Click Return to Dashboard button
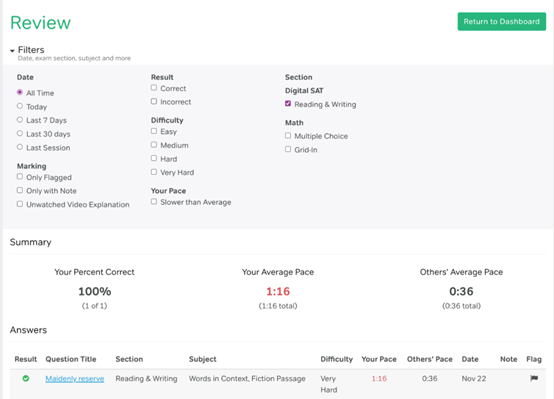The image size is (554, 399). tap(501, 22)
